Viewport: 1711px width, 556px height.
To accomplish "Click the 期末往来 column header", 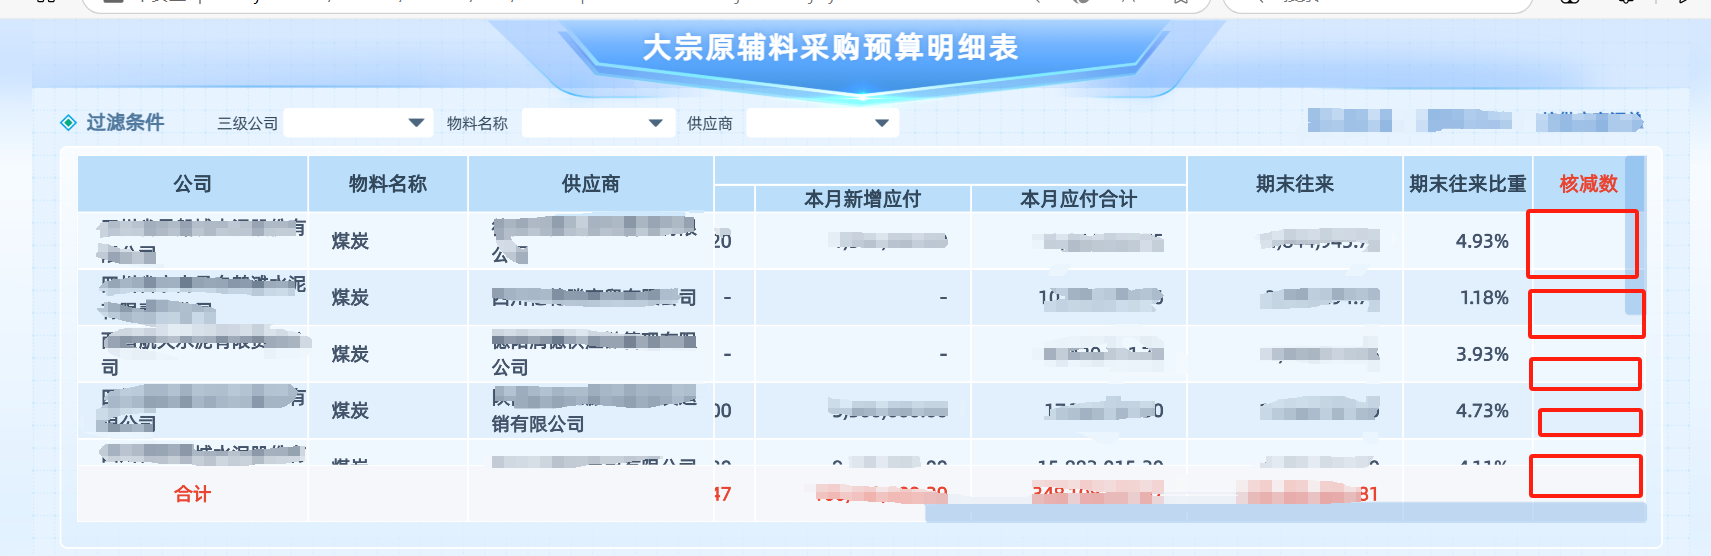I will pyautogui.click(x=1295, y=183).
